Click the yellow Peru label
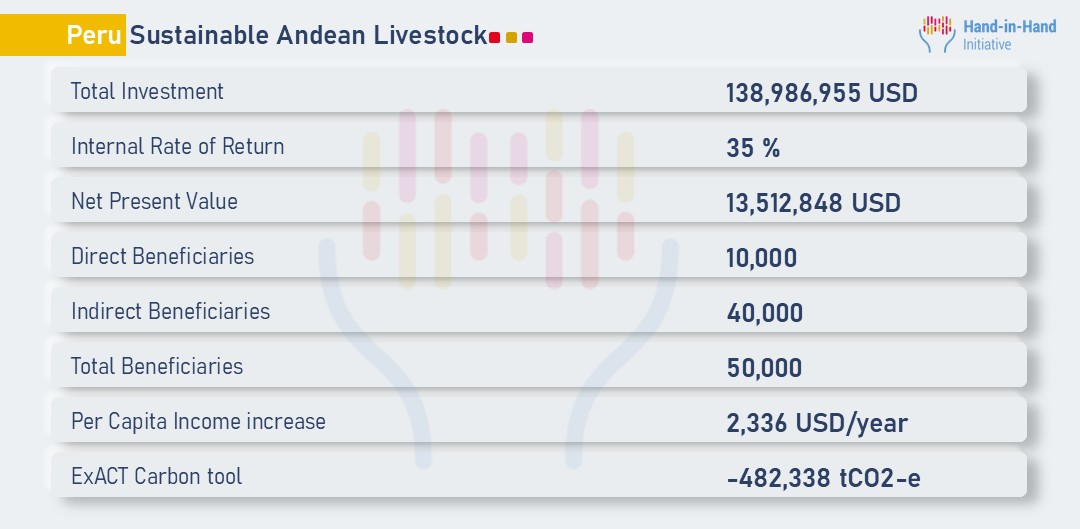The image size is (1080, 529). (x=95, y=35)
